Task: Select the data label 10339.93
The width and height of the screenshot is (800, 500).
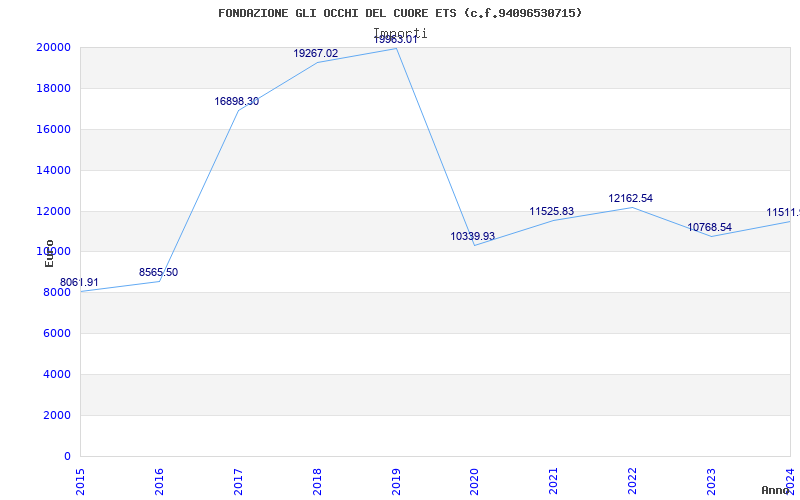Action: coord(472,237)
